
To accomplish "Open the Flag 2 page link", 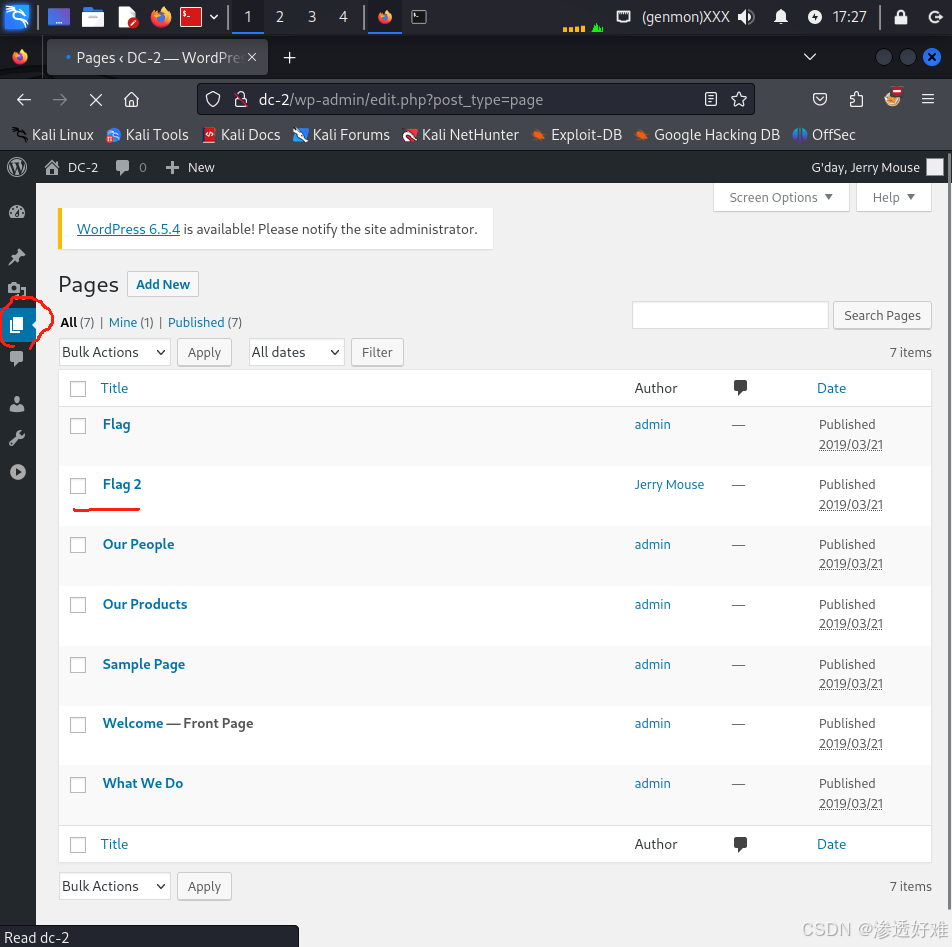I will (122, 484).
